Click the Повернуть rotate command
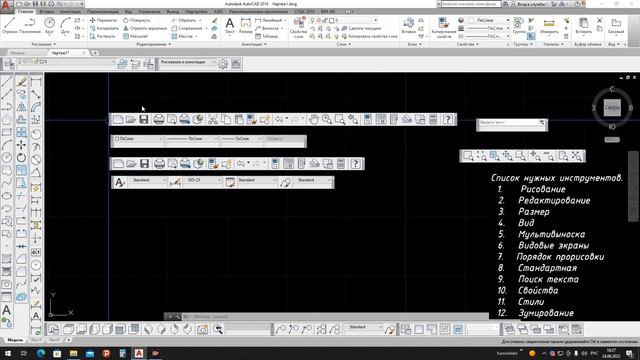Viewport: 640px width, 360px height. [x=137, y=20]
